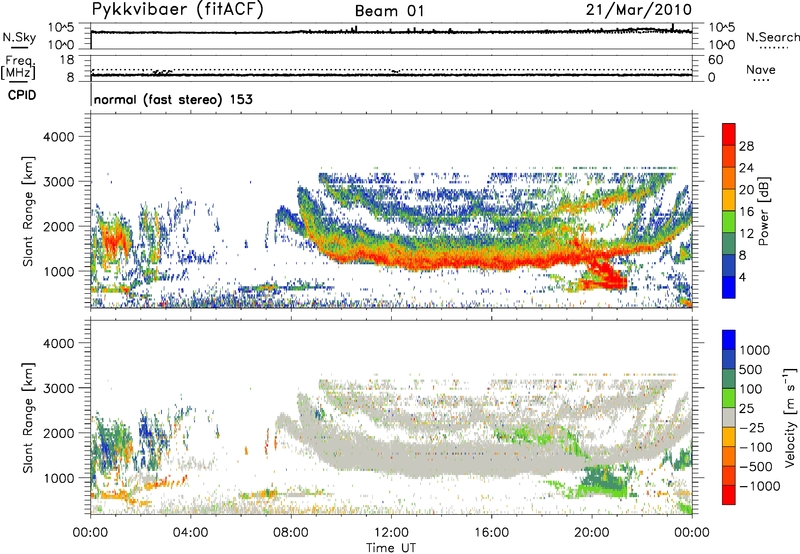Click the date '21/Mar/2010'
Image resolution: width=800 pixels, height=554 pixels.
point(638,10)
